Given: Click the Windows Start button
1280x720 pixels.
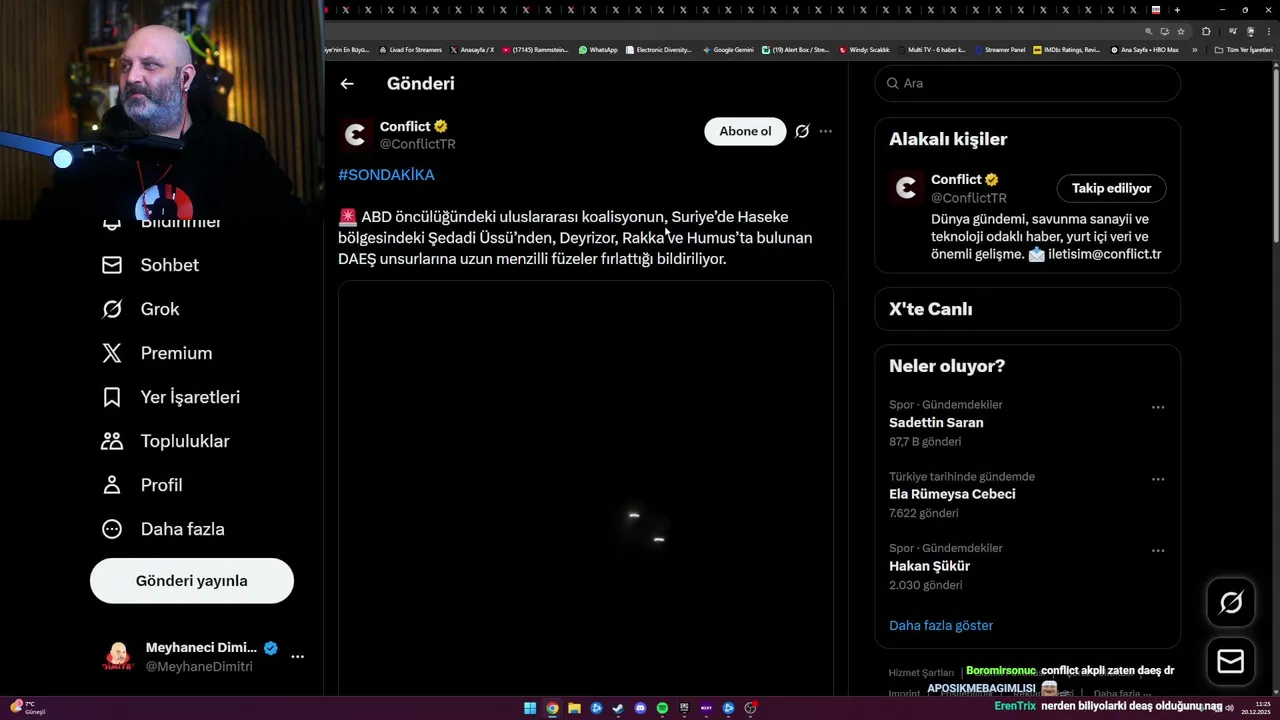Looking at the screenshot, I should (x=530, y=708).
